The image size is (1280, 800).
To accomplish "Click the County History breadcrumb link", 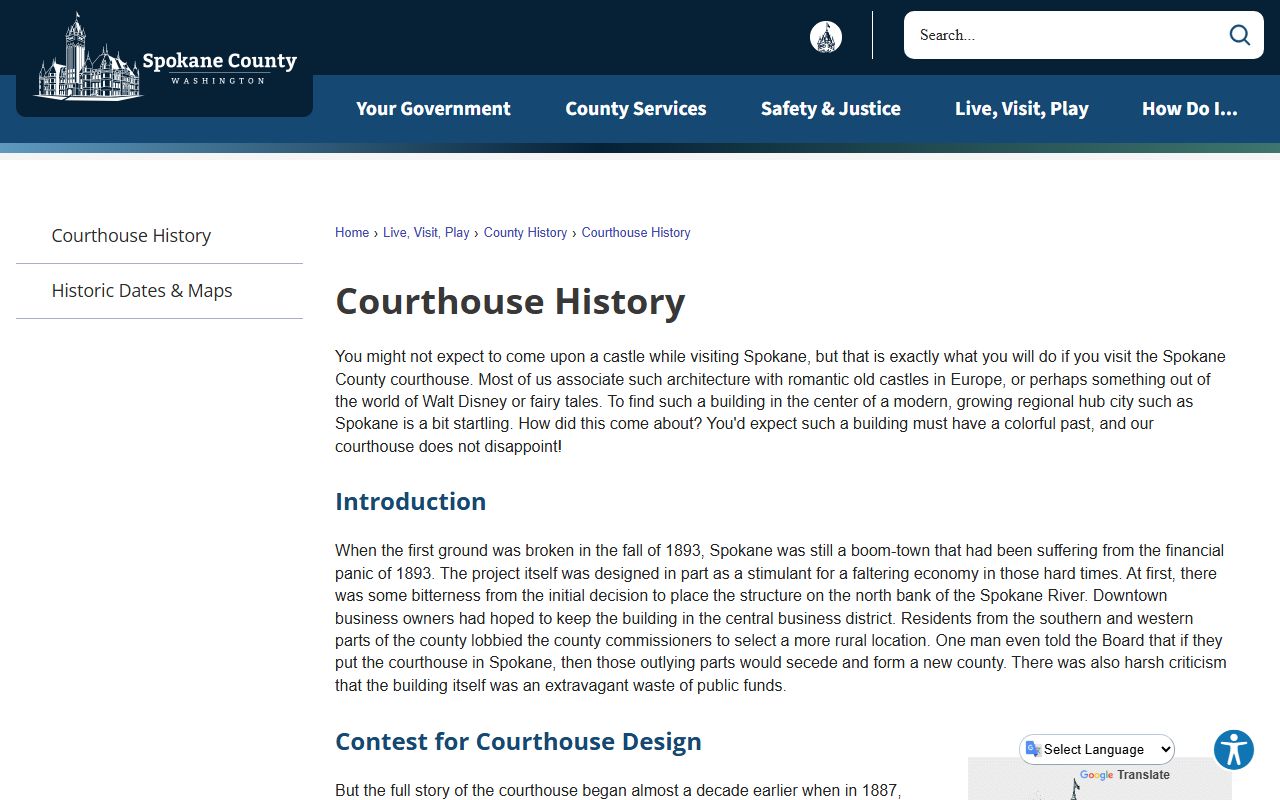I will coord(525,232).
